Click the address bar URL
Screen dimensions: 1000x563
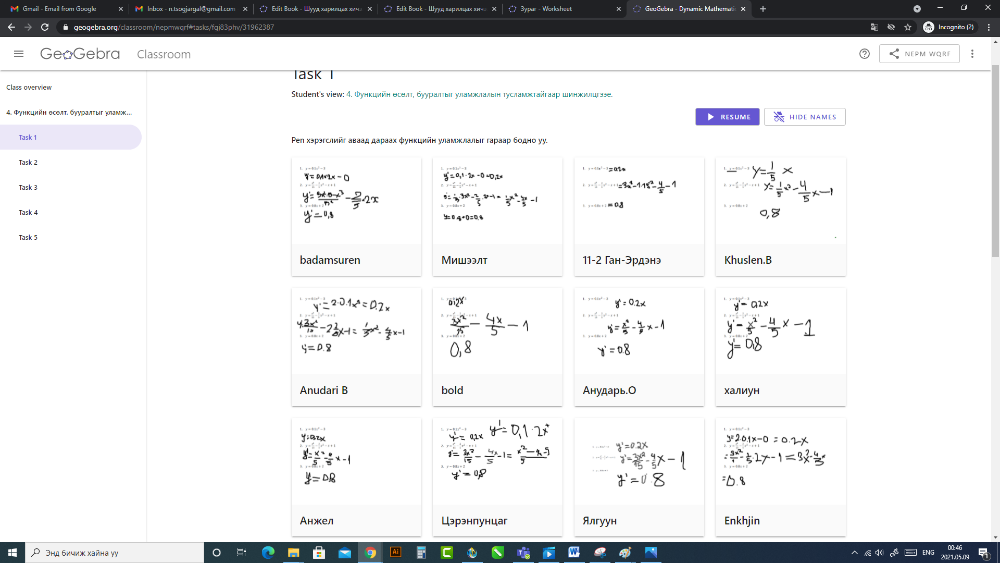(173, 27)
